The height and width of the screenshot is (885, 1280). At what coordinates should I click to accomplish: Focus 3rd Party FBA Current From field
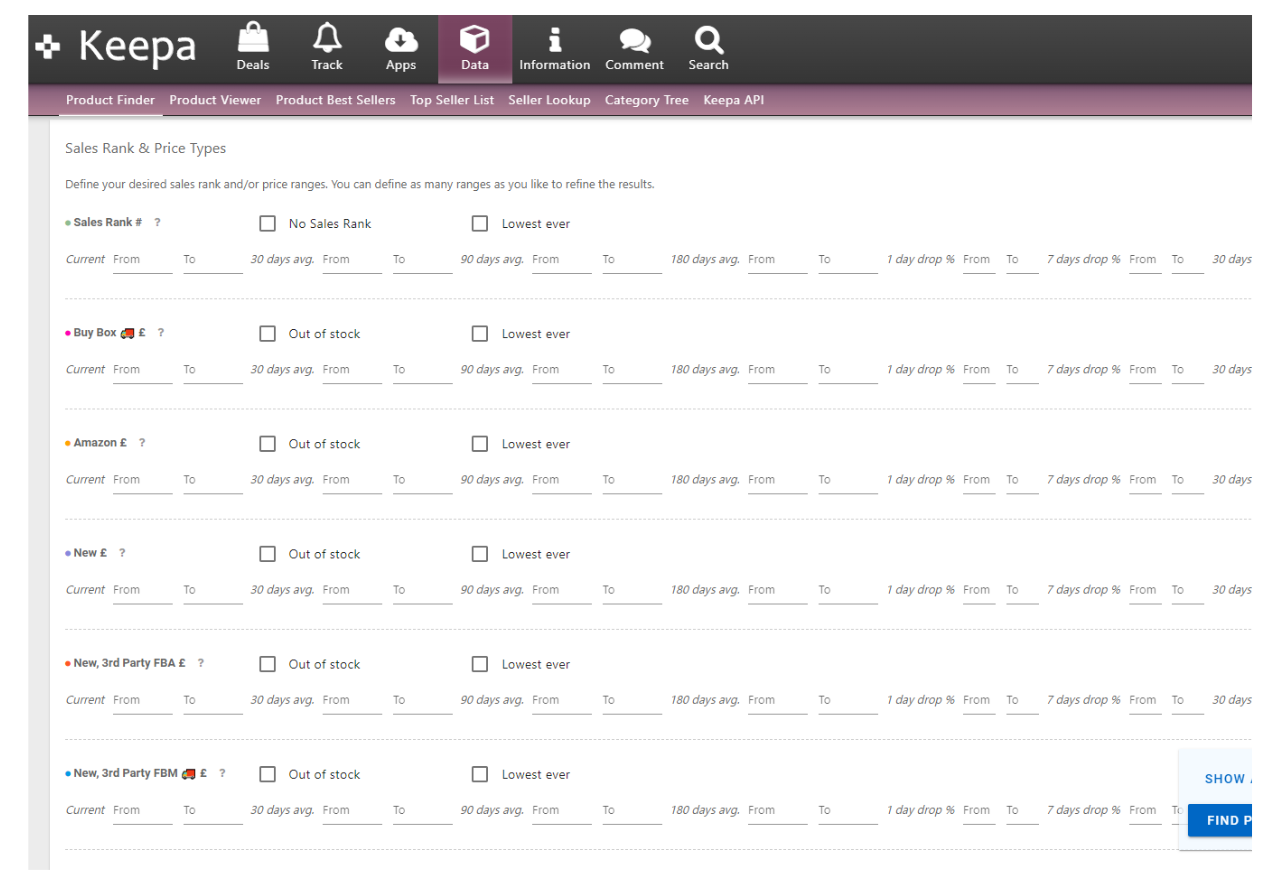(142, 700)
